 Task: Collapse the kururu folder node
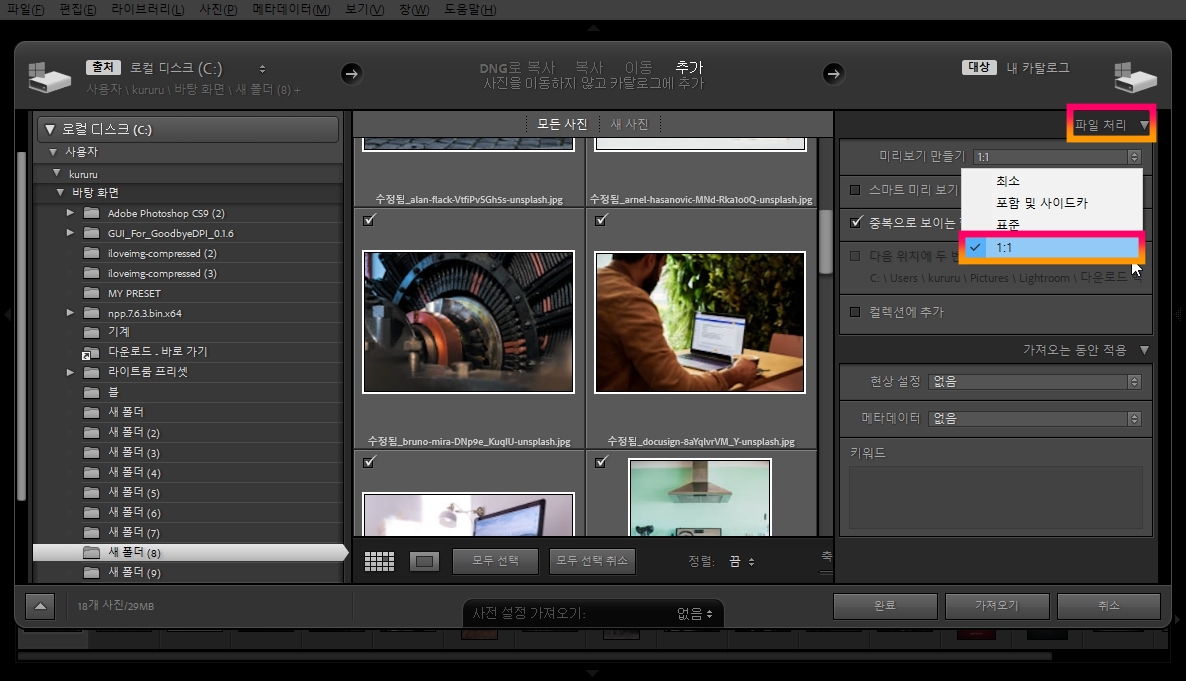click(57, 173)
